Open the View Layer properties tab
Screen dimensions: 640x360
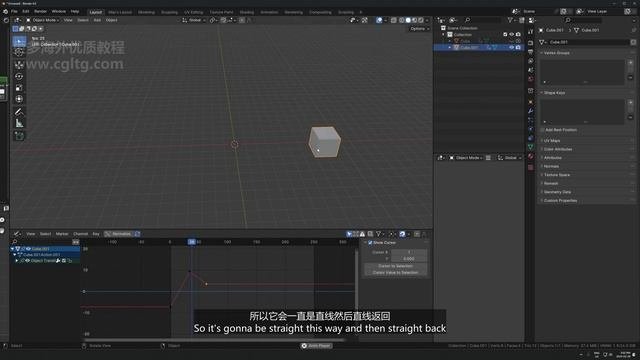tap(531, 61)
